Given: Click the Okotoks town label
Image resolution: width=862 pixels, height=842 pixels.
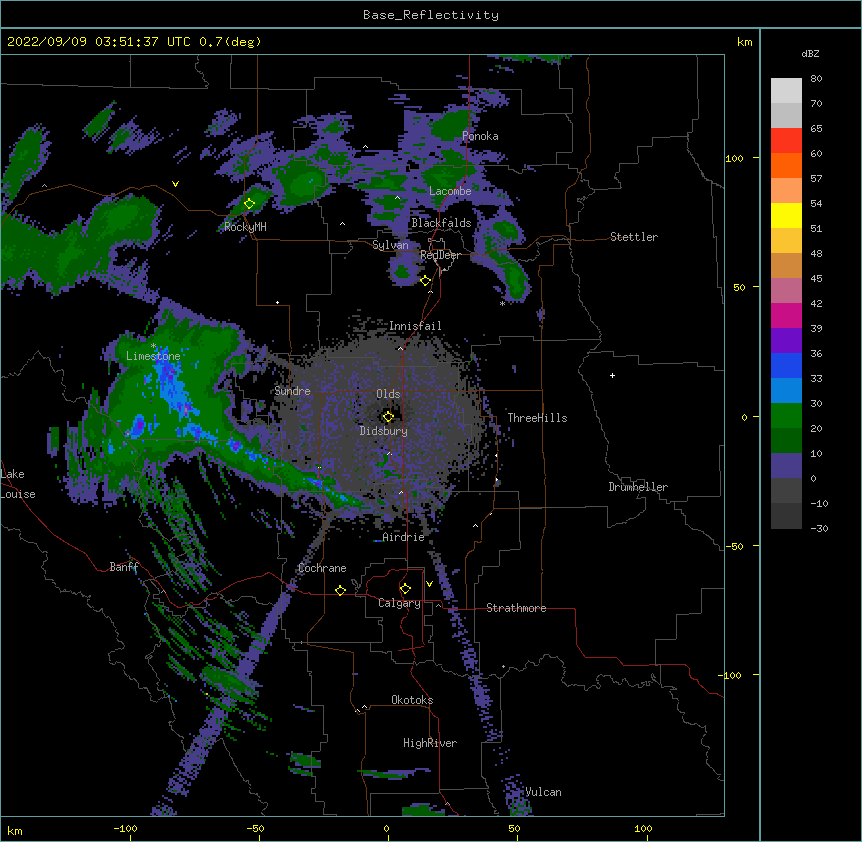Looking at the screenshot, I should (412, 700).
